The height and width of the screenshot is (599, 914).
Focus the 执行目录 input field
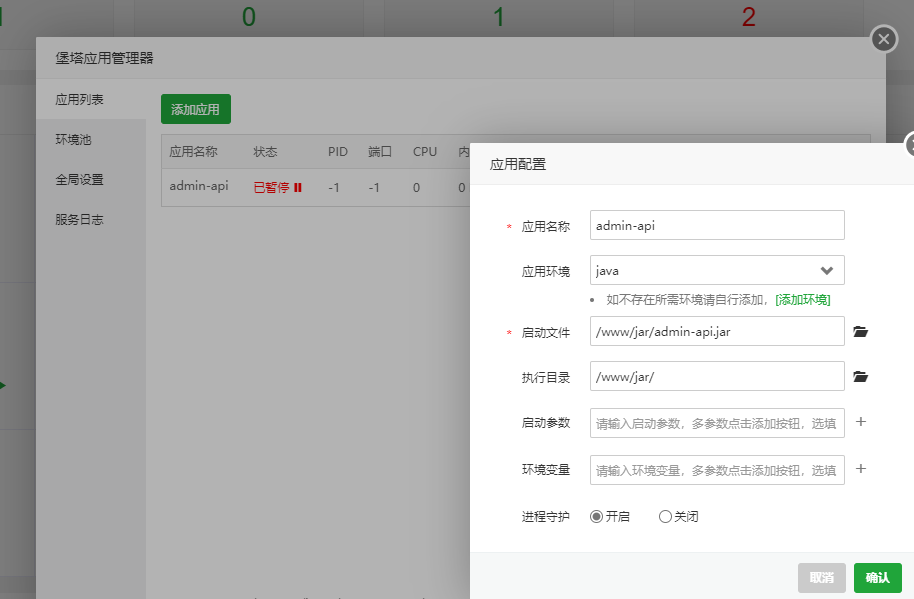pos(717,376)
